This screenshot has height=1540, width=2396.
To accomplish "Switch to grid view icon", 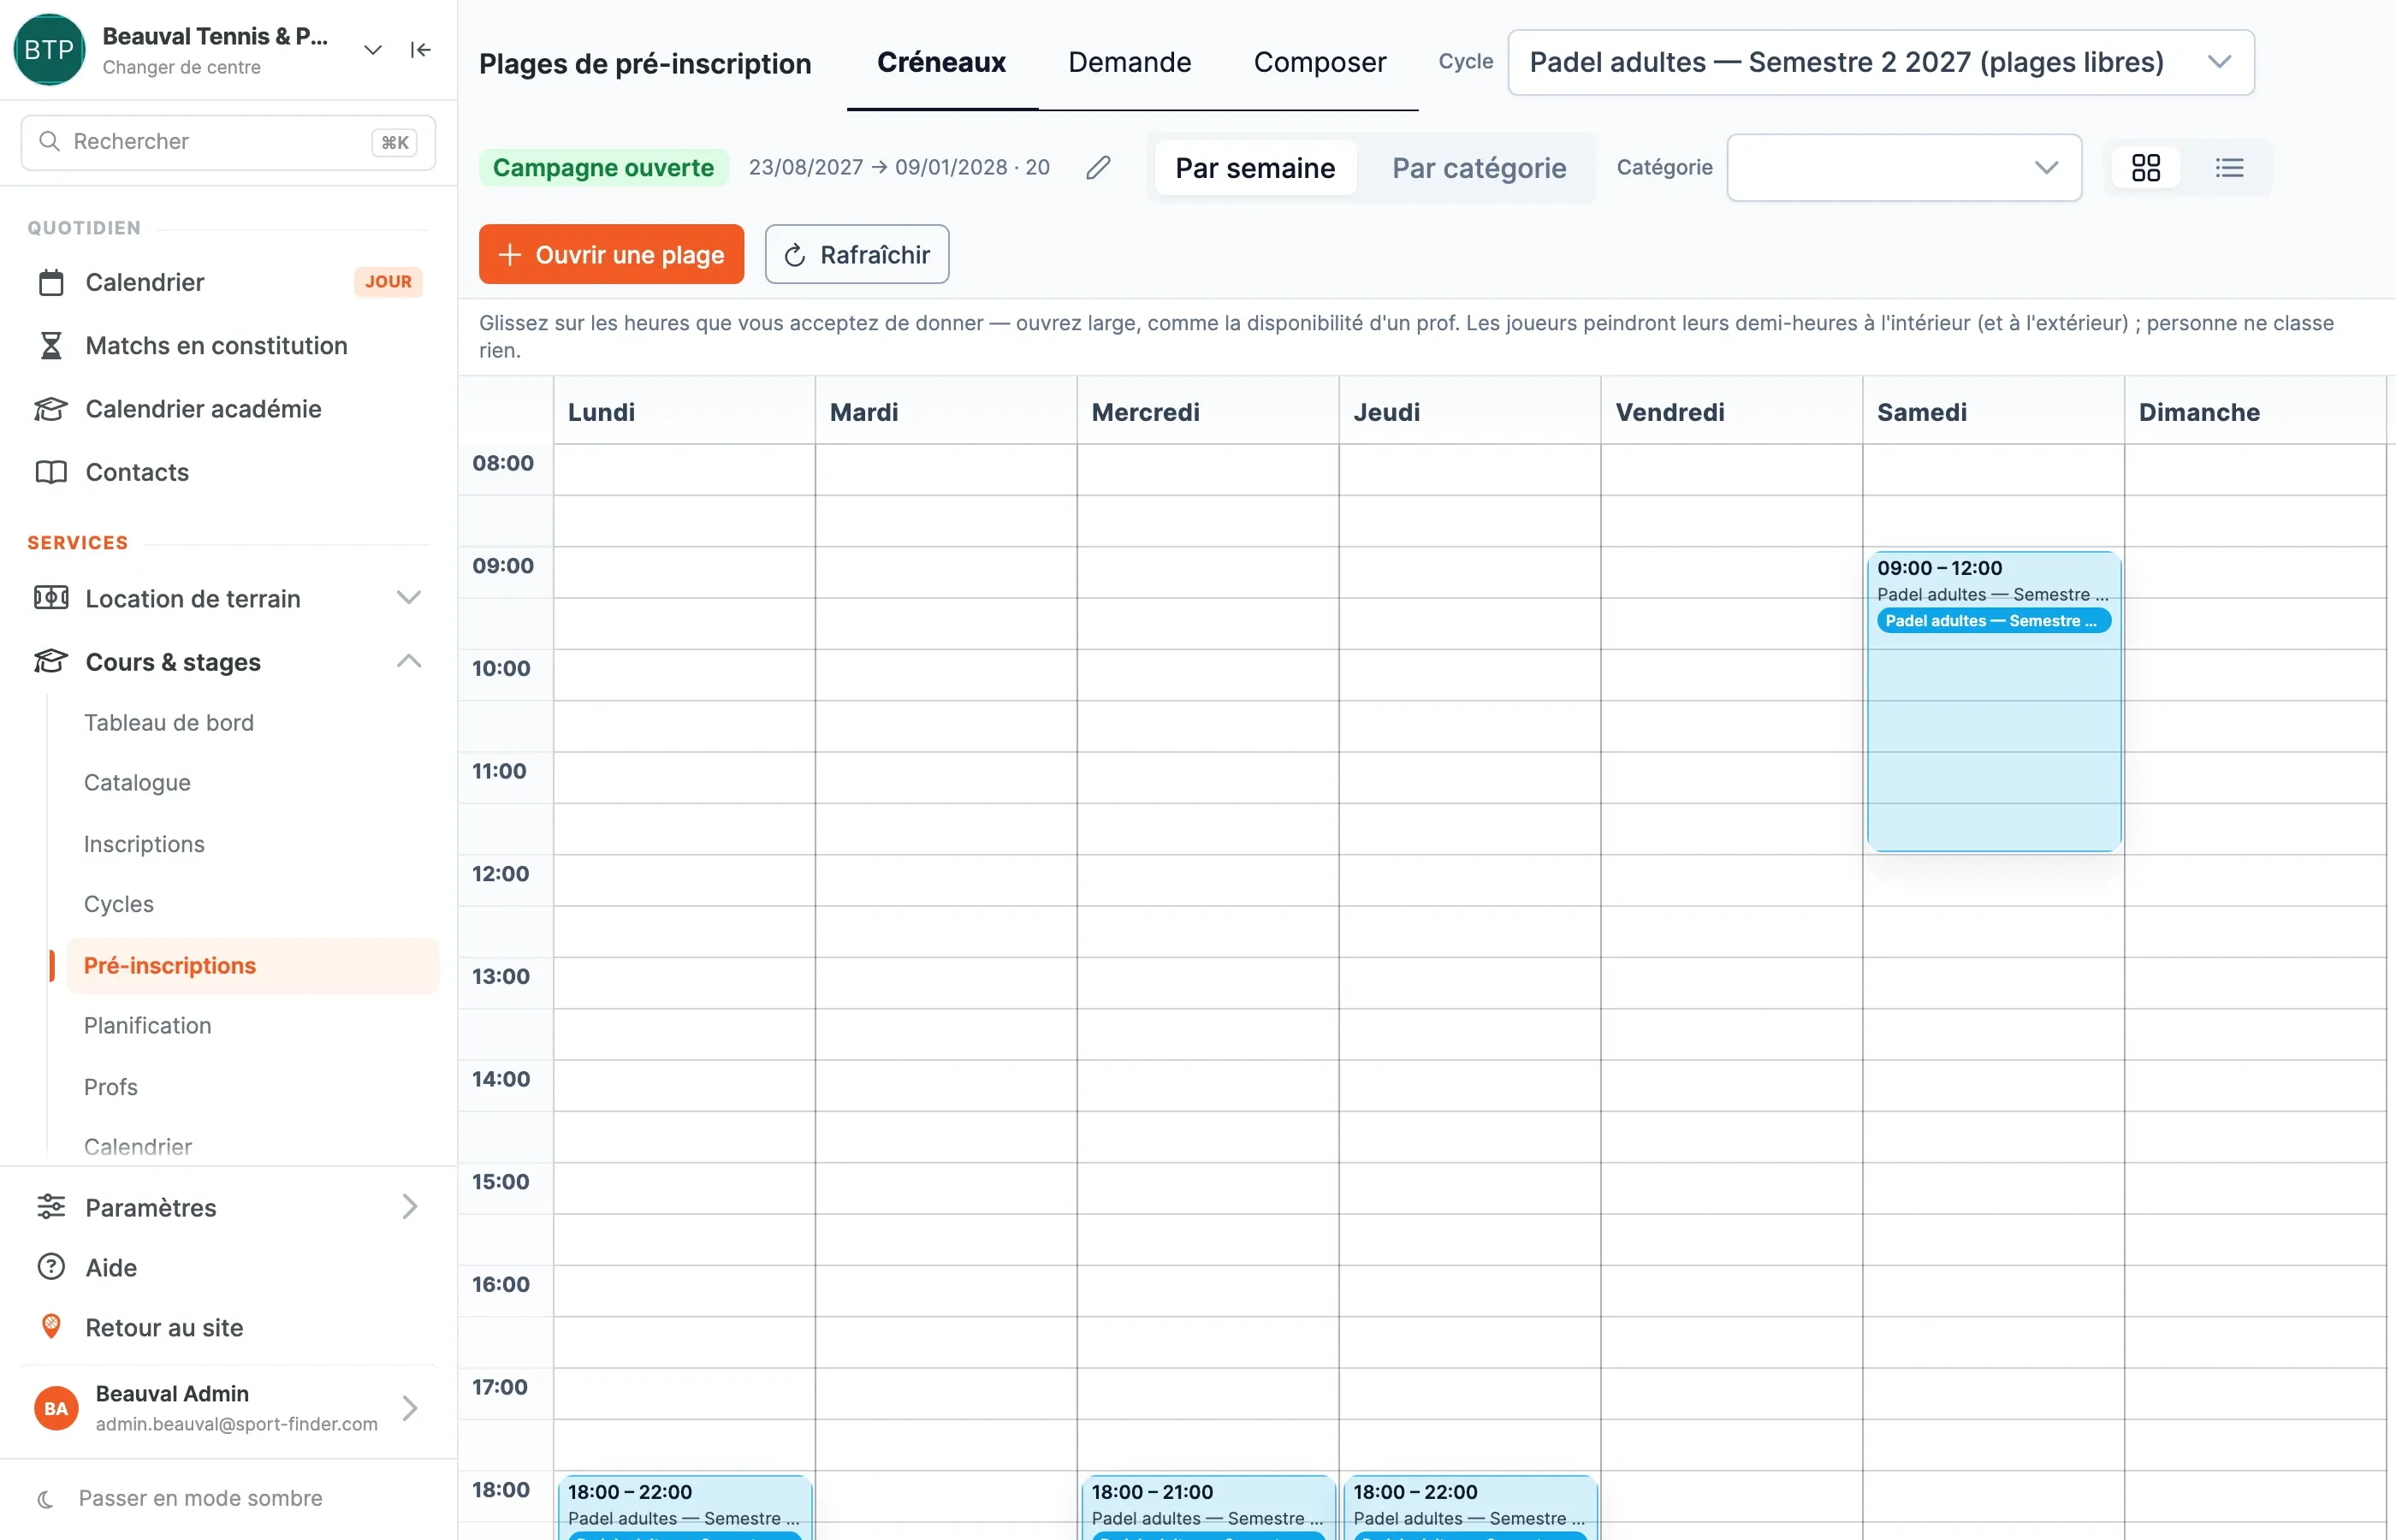I will (2146, 167).
